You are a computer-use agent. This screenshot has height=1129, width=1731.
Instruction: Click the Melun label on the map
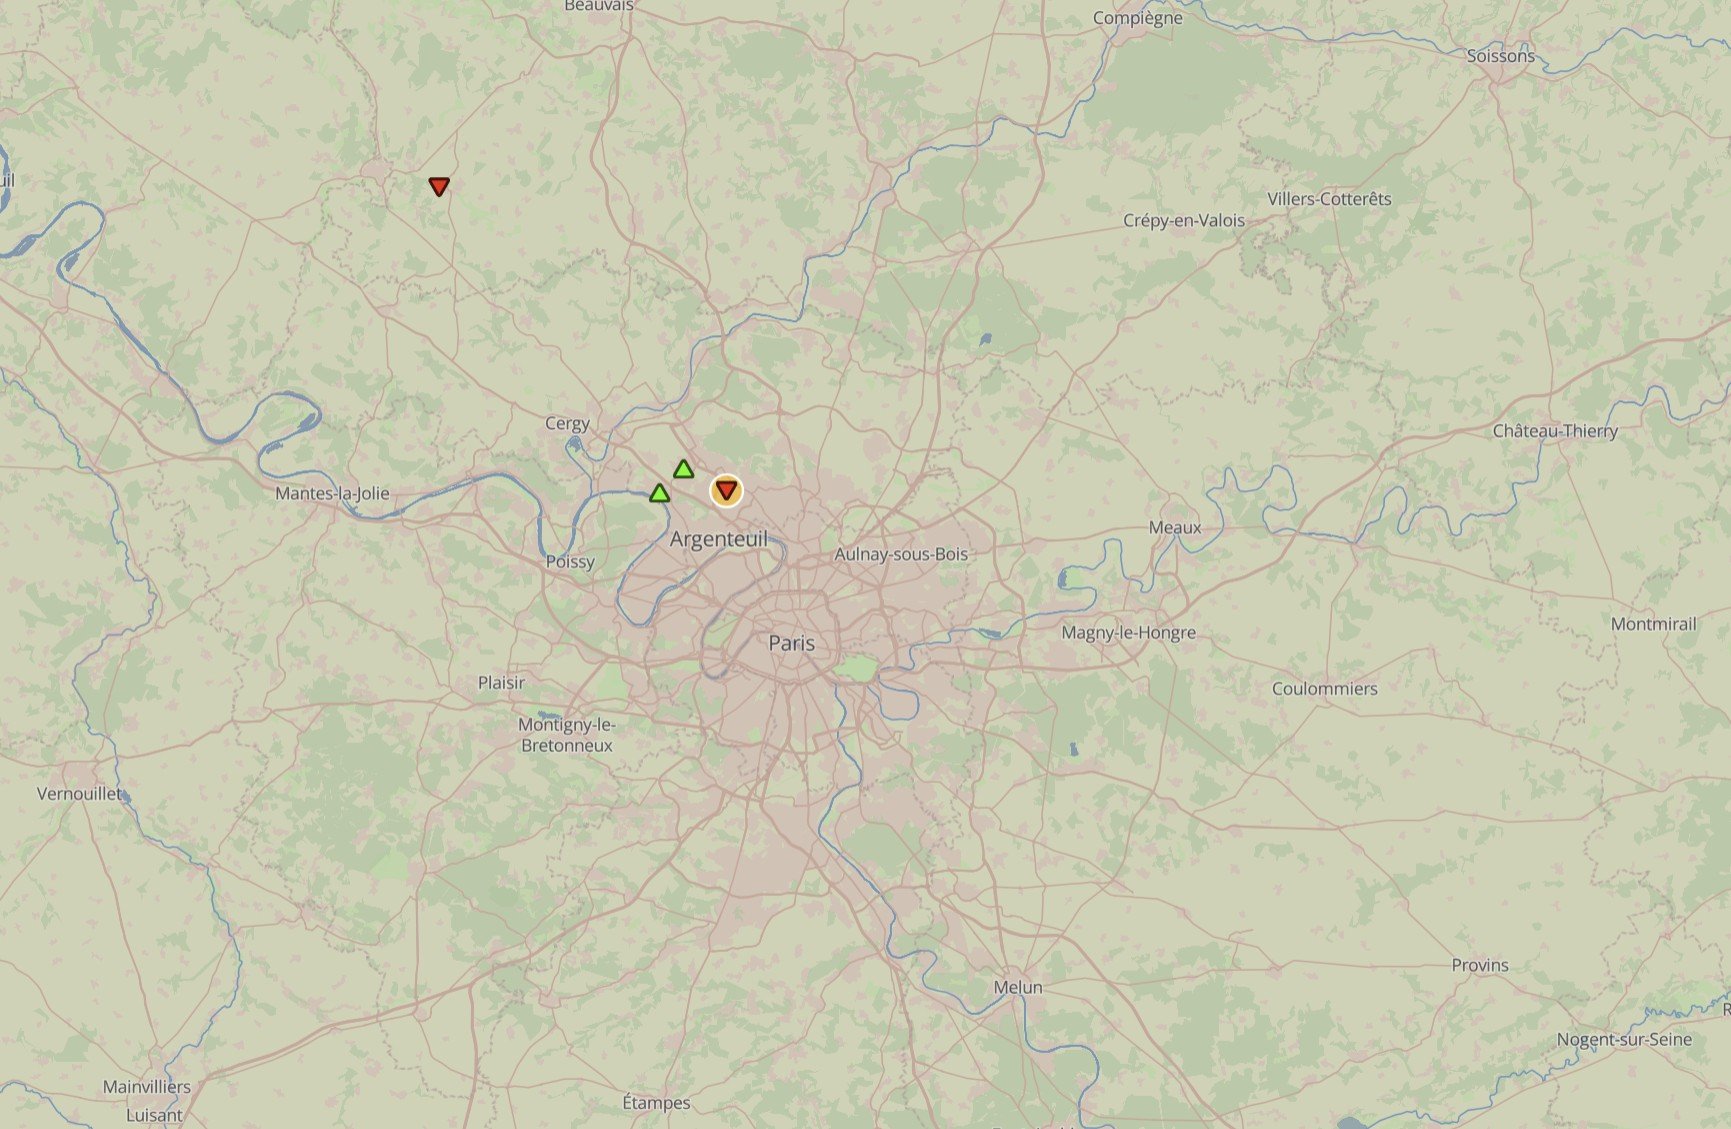point(1018,987)
